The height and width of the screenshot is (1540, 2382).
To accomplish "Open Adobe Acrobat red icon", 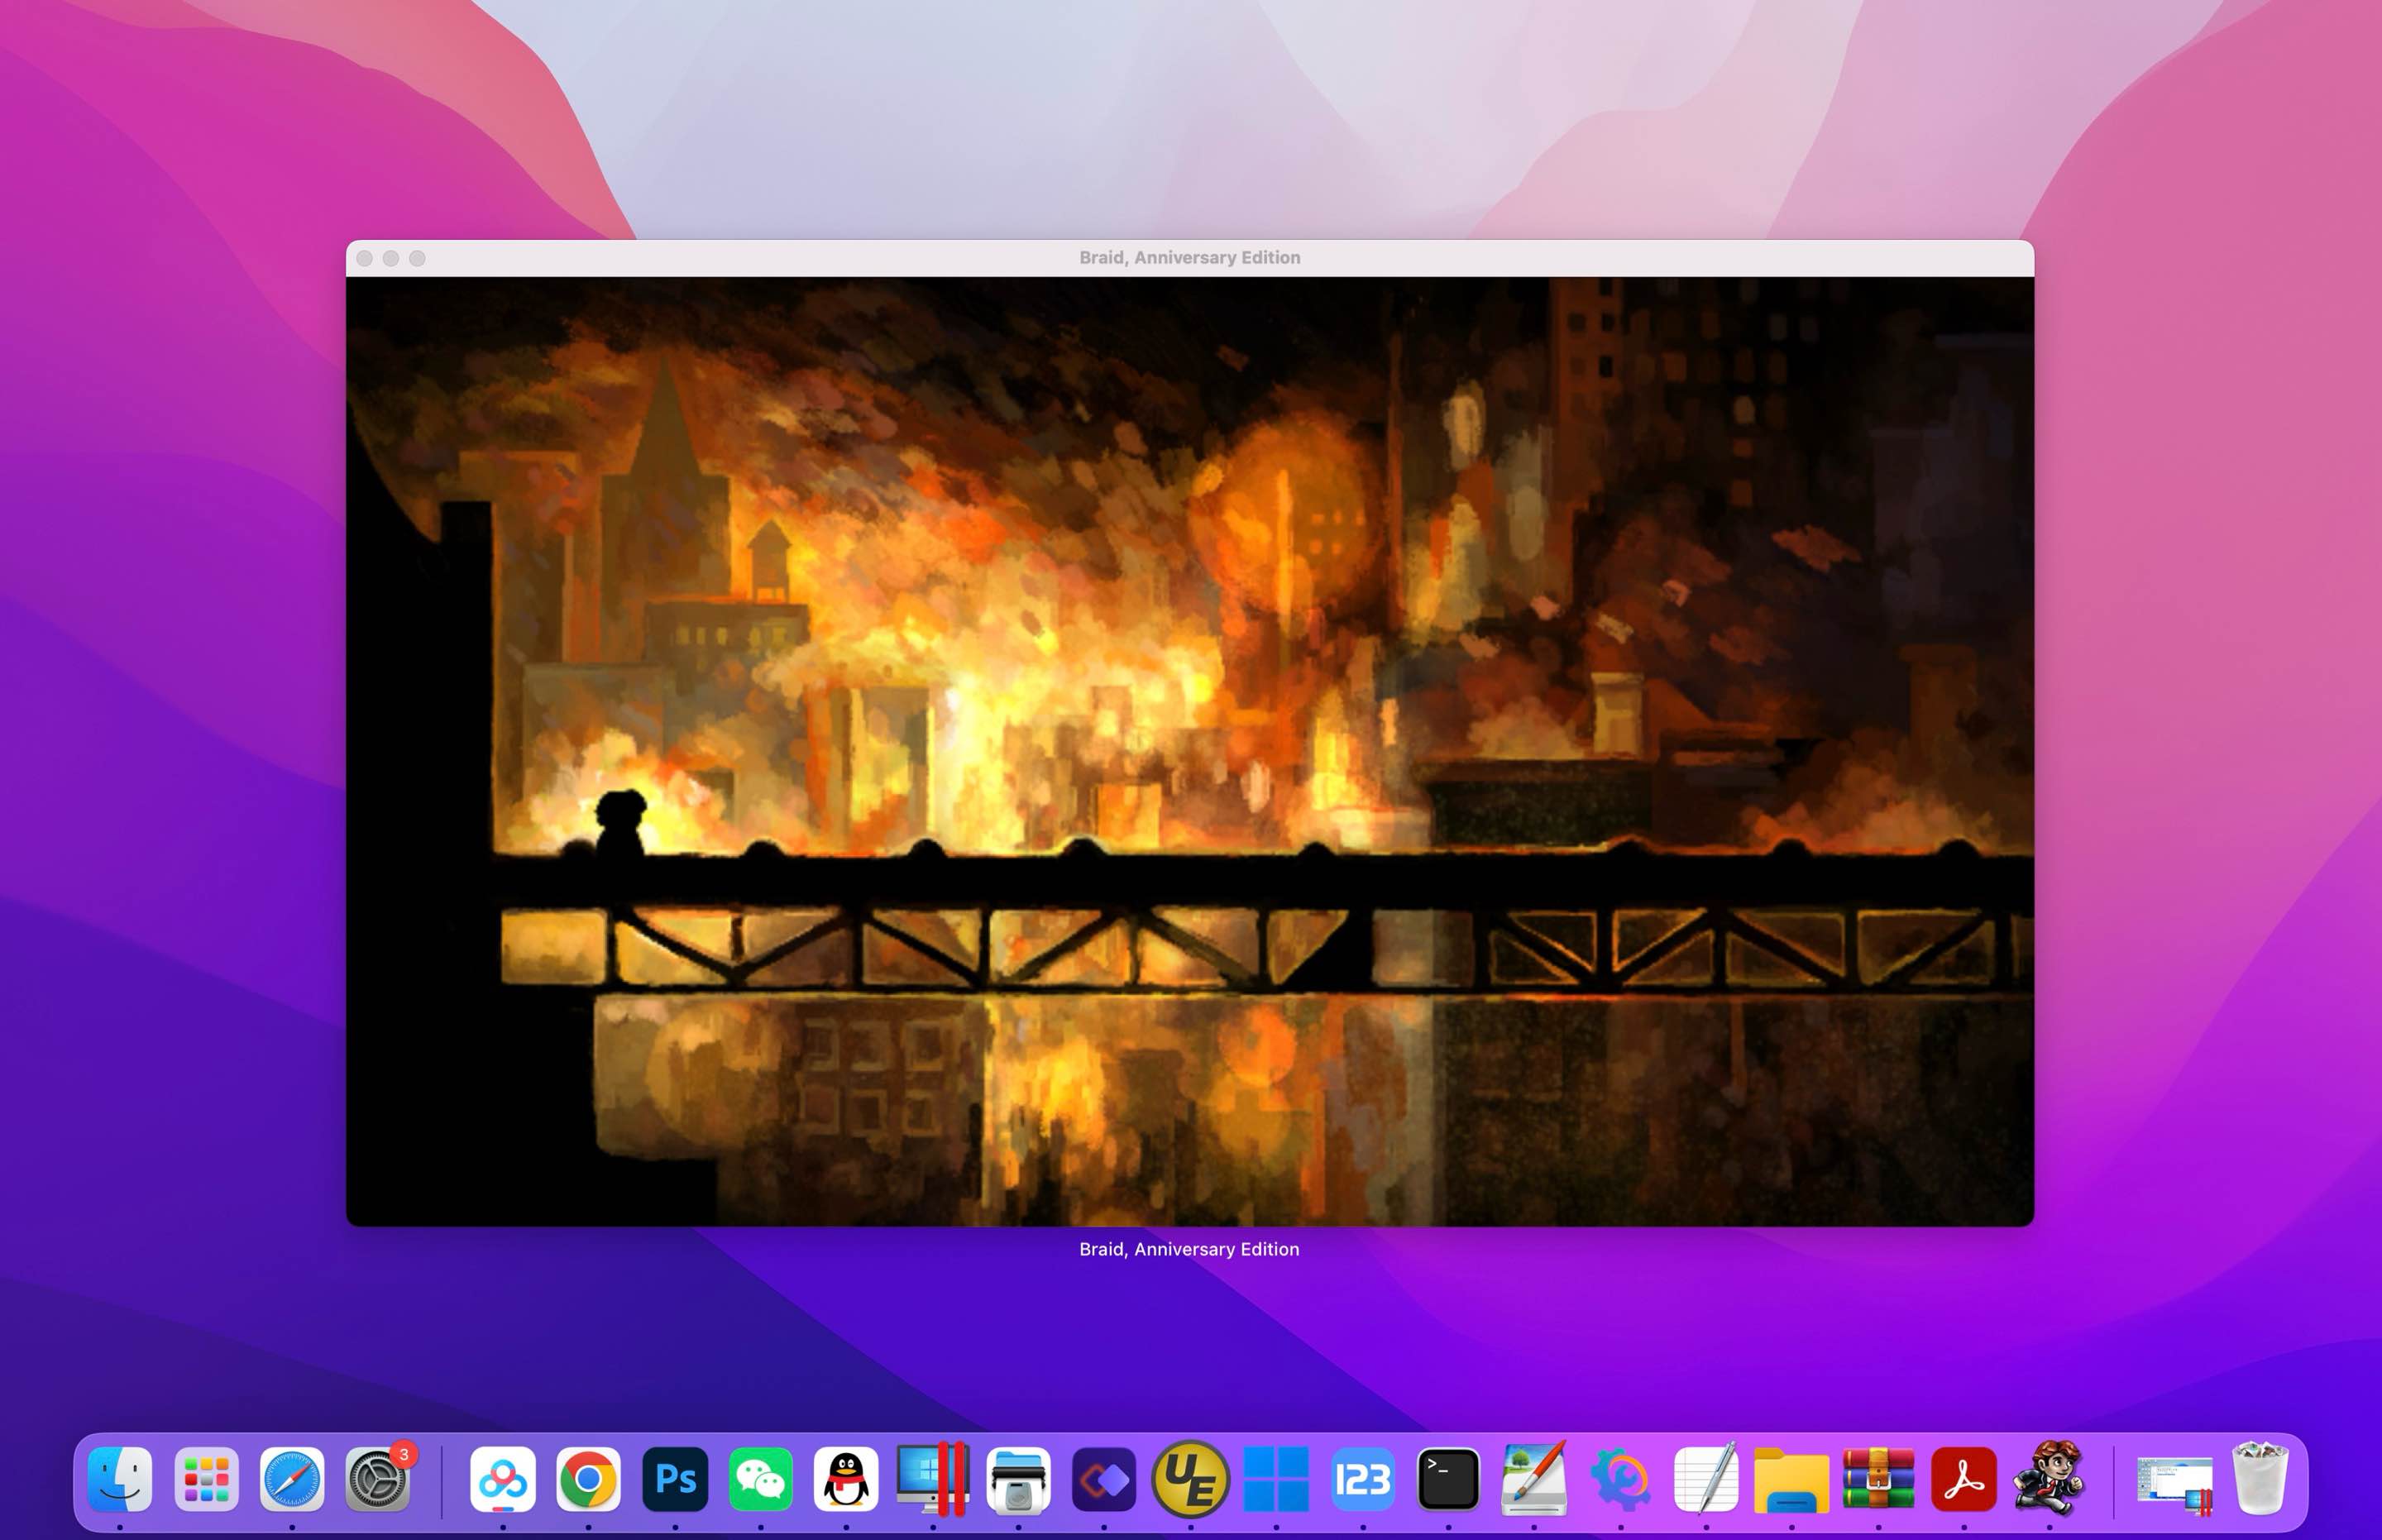I will point(1964,1479).
